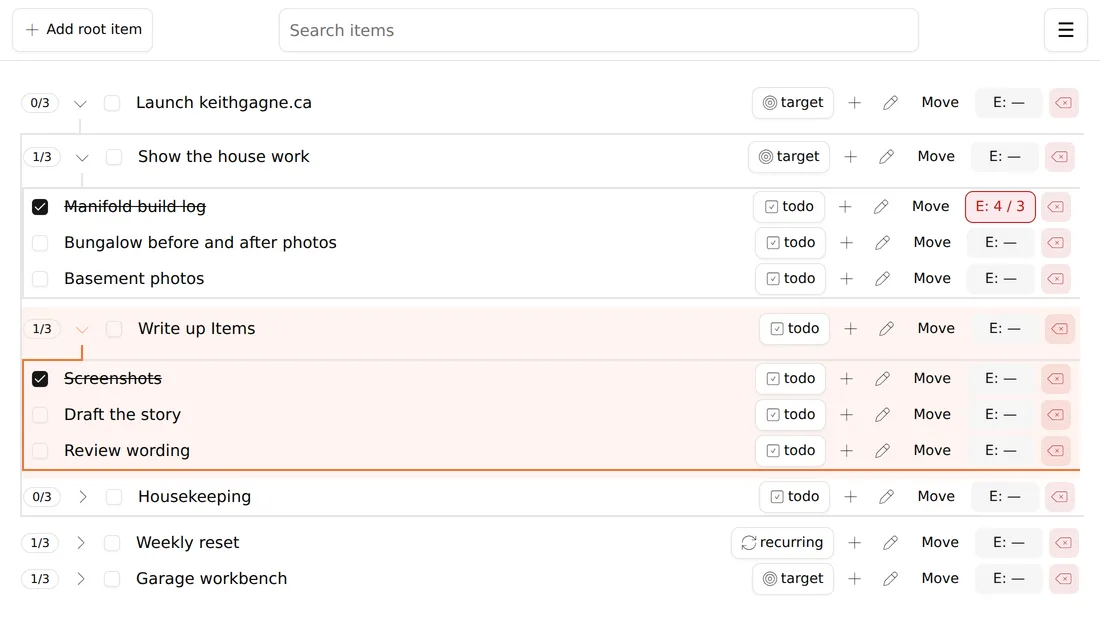Add a child to Launch keithgagne.ca
The image size is (1100, 640).
854,103
